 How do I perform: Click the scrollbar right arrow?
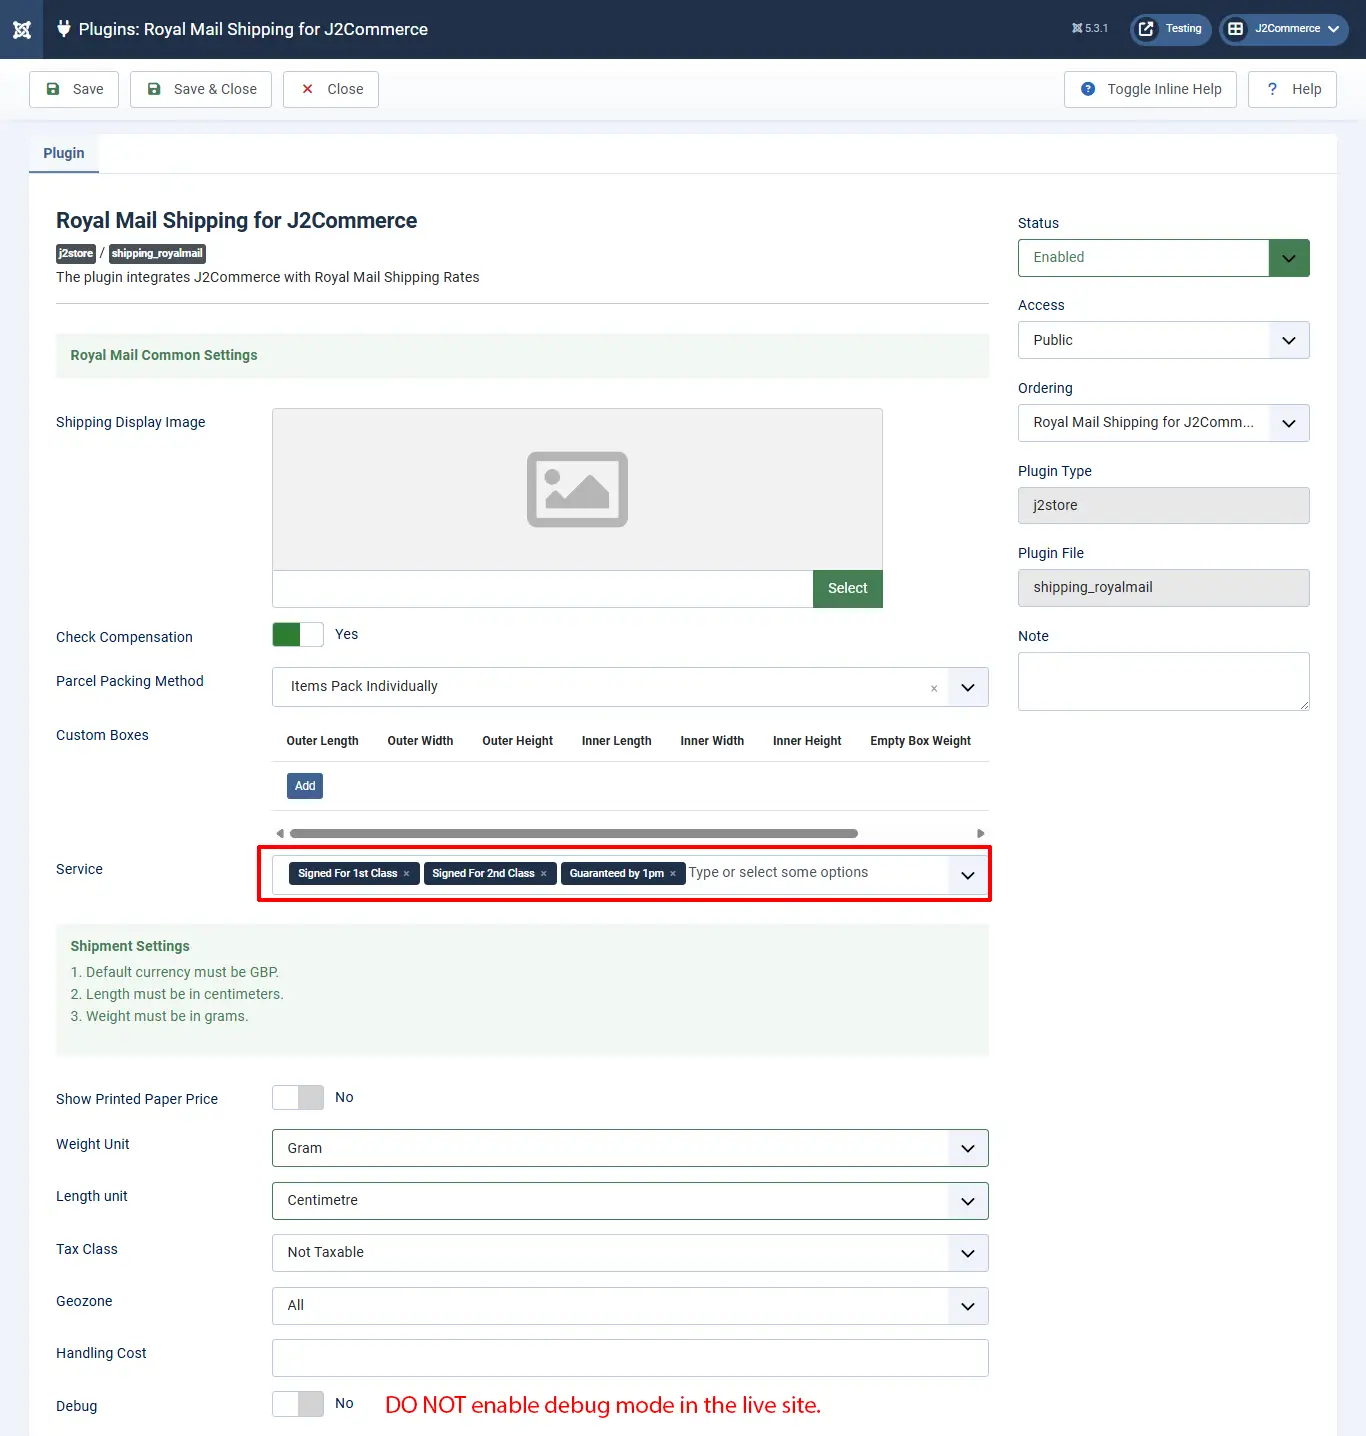pos(981,833)
